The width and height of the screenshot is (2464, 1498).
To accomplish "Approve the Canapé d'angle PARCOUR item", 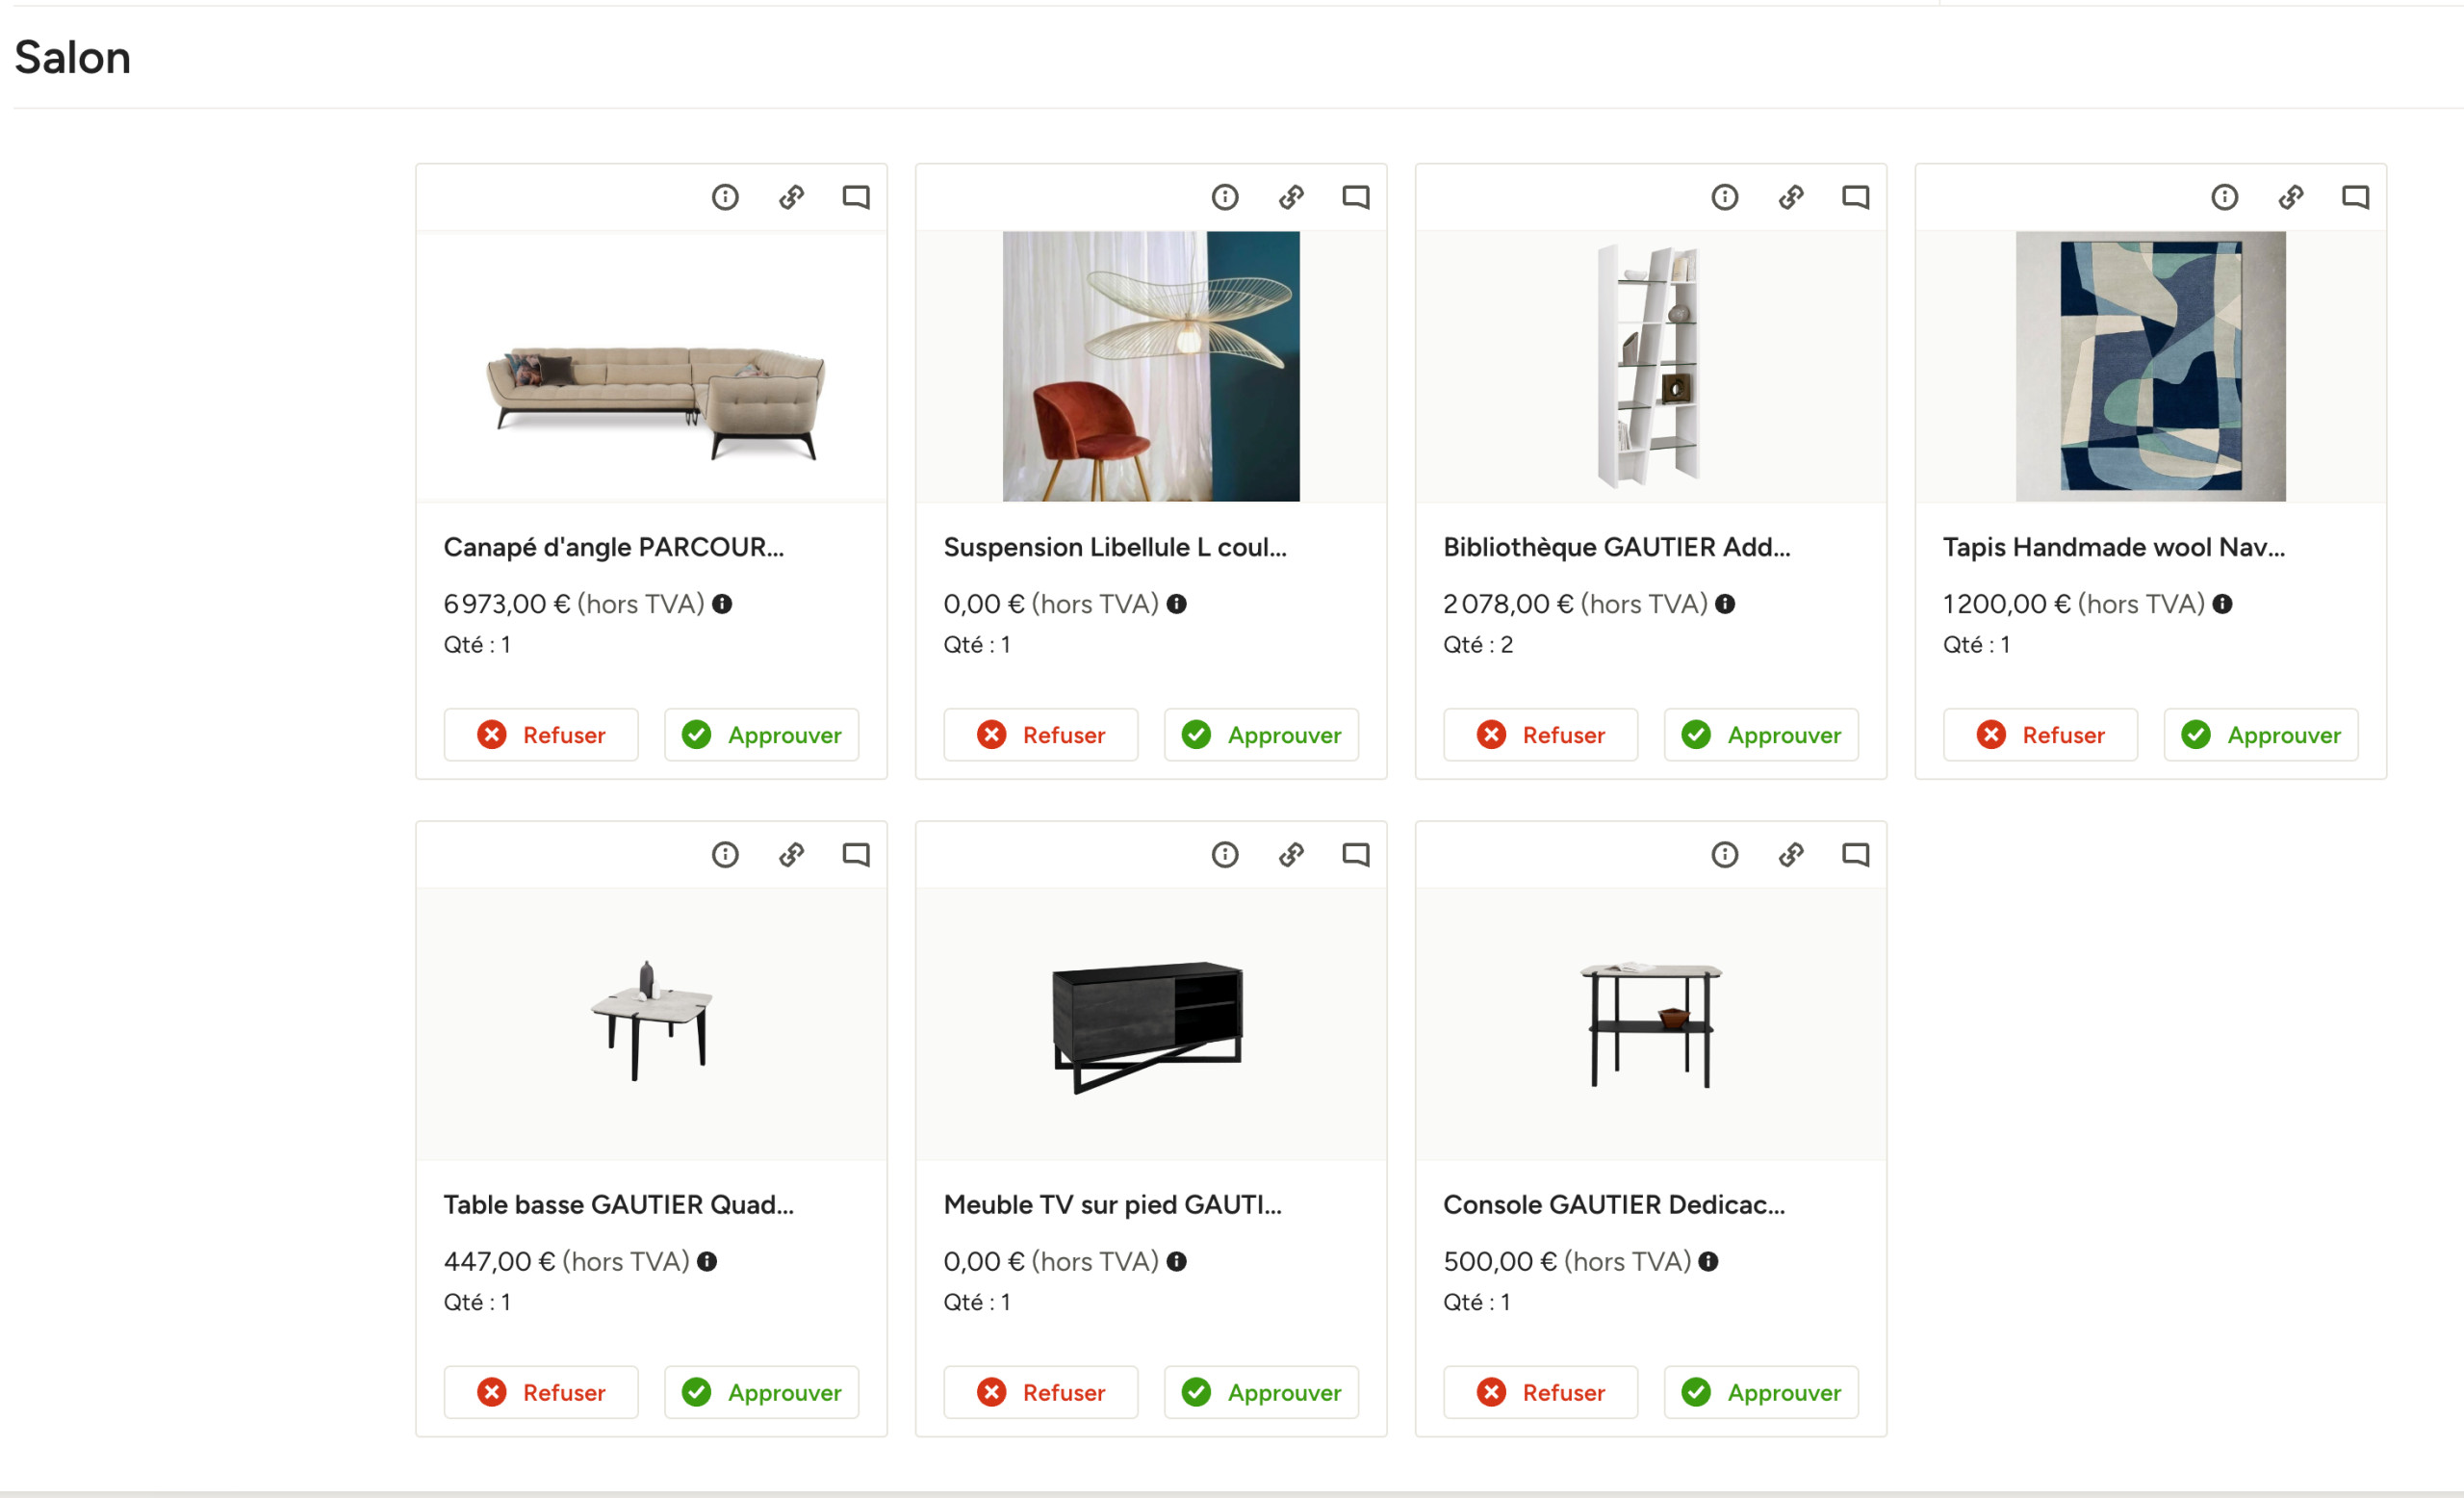I will pos(761,735).
